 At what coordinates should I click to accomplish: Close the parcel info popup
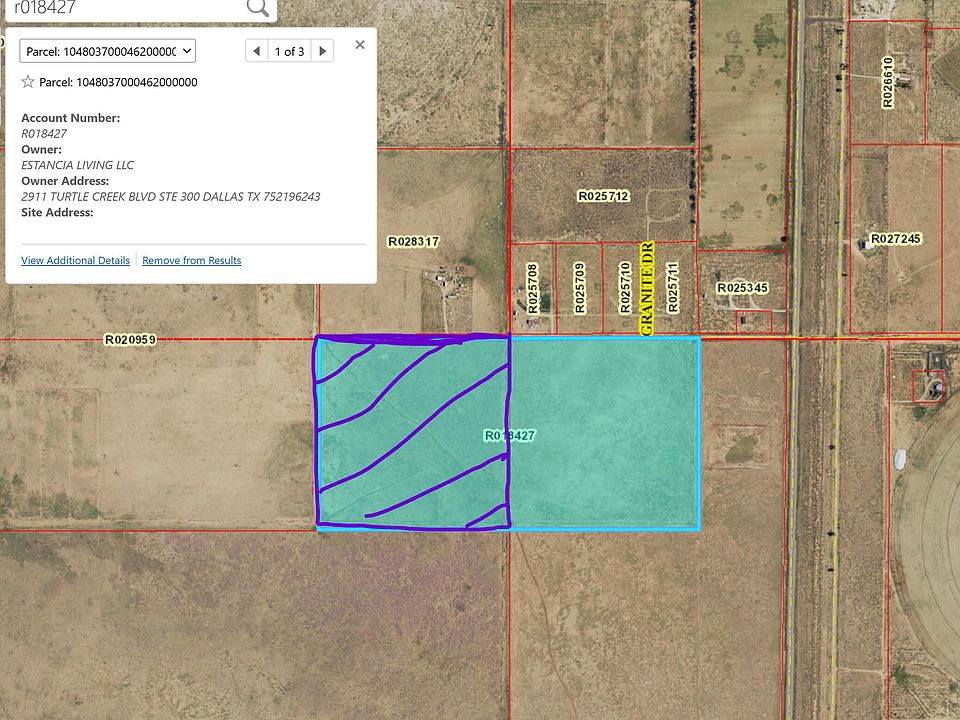pos(360,44)
